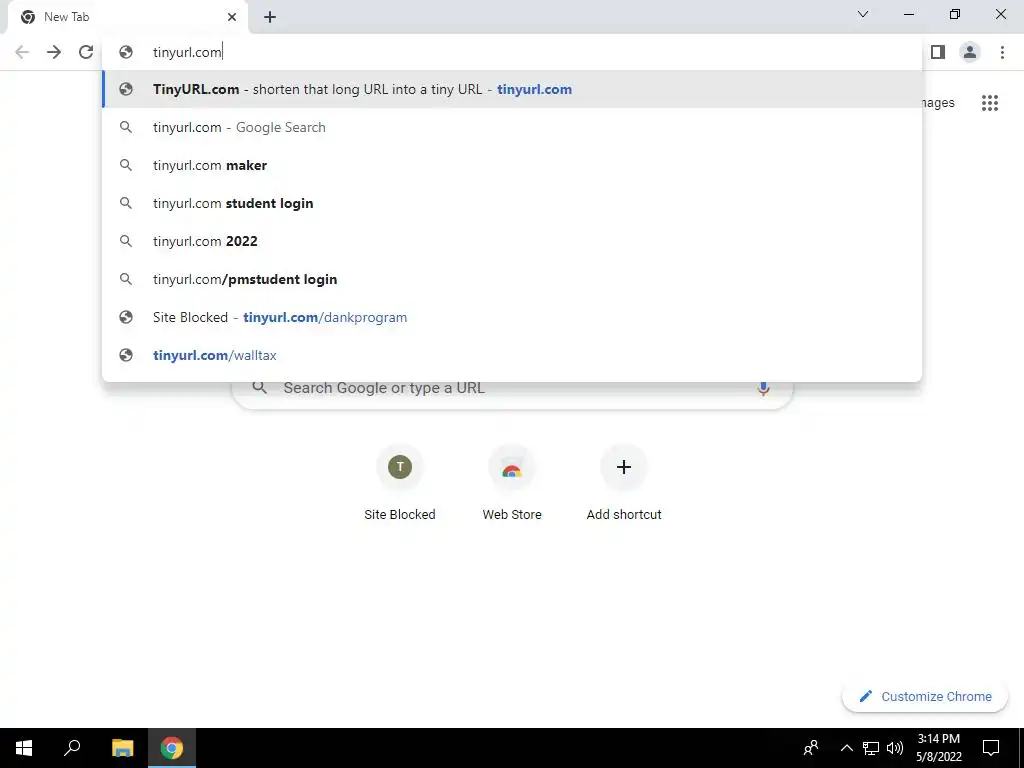Click the address bar with tinyurl.com
The height and width of the screenshot is (768, 1024).
pos(512,52)
